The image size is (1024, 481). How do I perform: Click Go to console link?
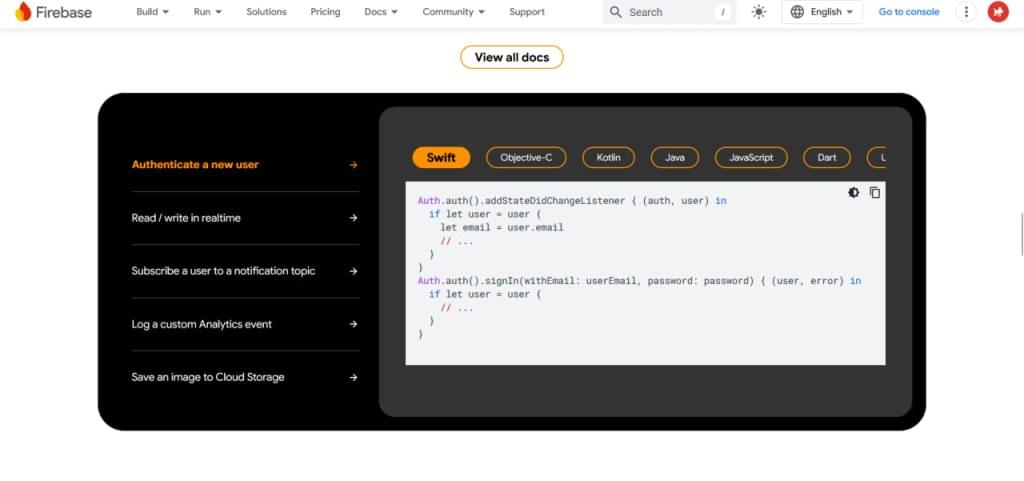(x=908, y=12)
